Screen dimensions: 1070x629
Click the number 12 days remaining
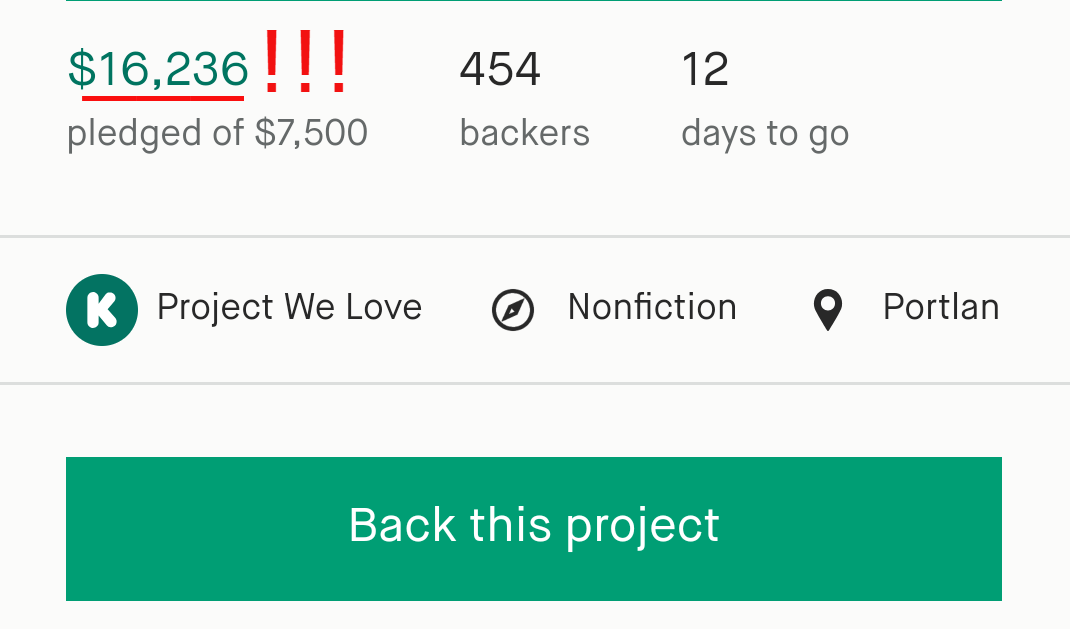coord(705,69)
